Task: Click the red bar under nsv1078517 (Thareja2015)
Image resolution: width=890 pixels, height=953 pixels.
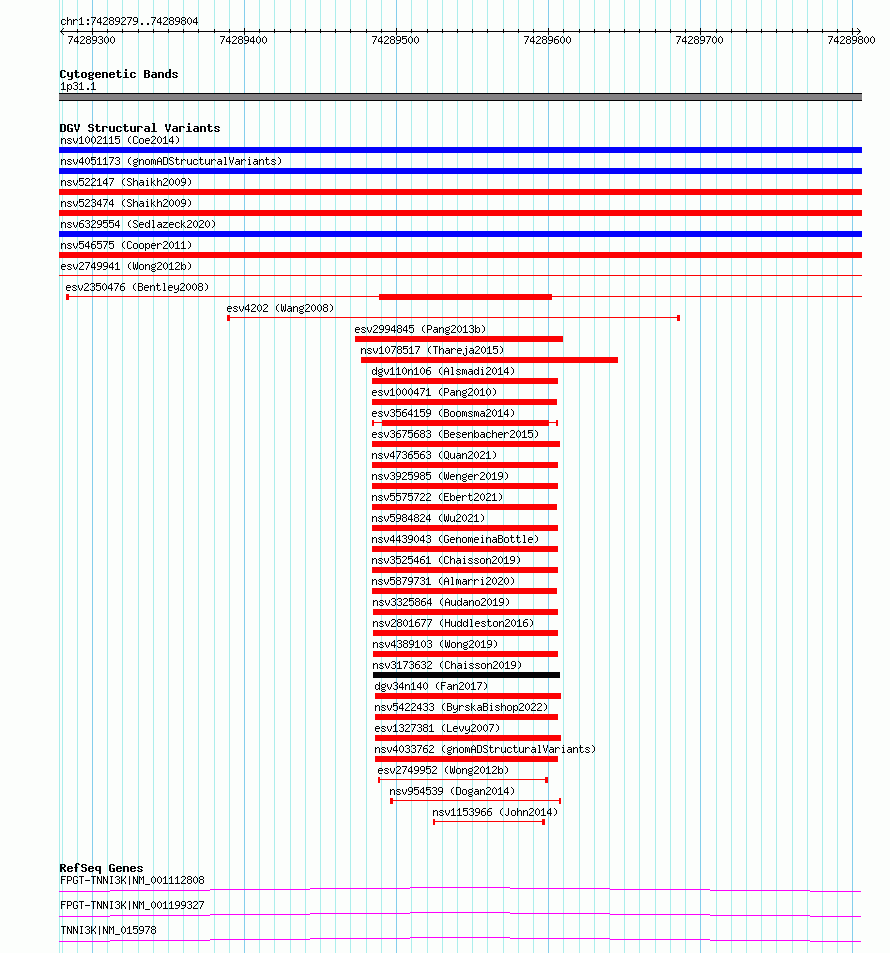Action: pos(489,360)
